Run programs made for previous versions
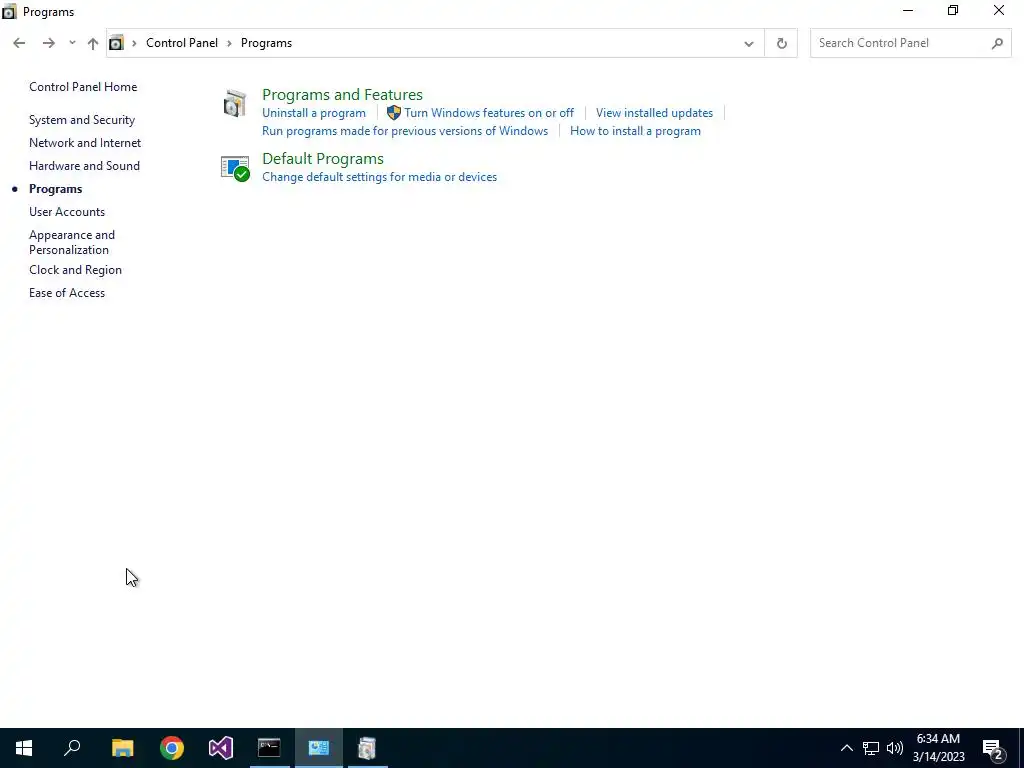 [405, 131]
